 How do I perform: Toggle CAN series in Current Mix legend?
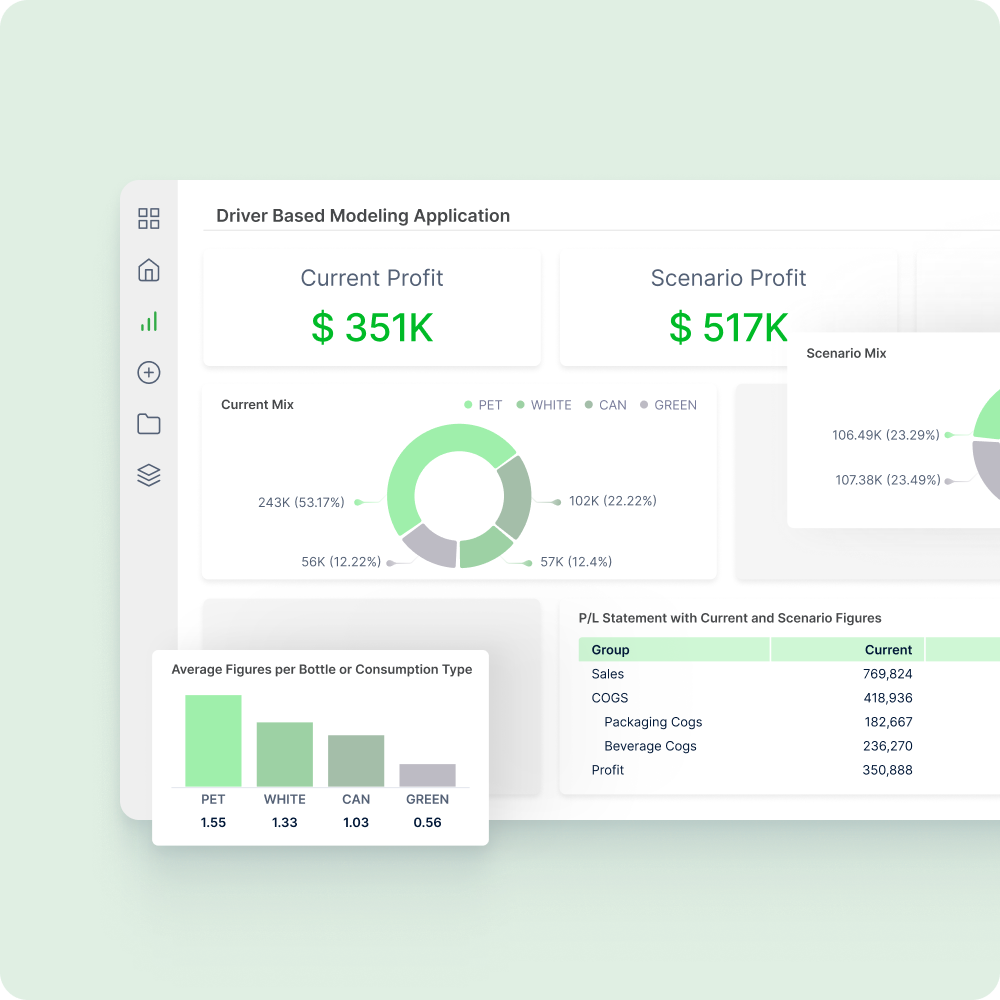pos(605,405)
